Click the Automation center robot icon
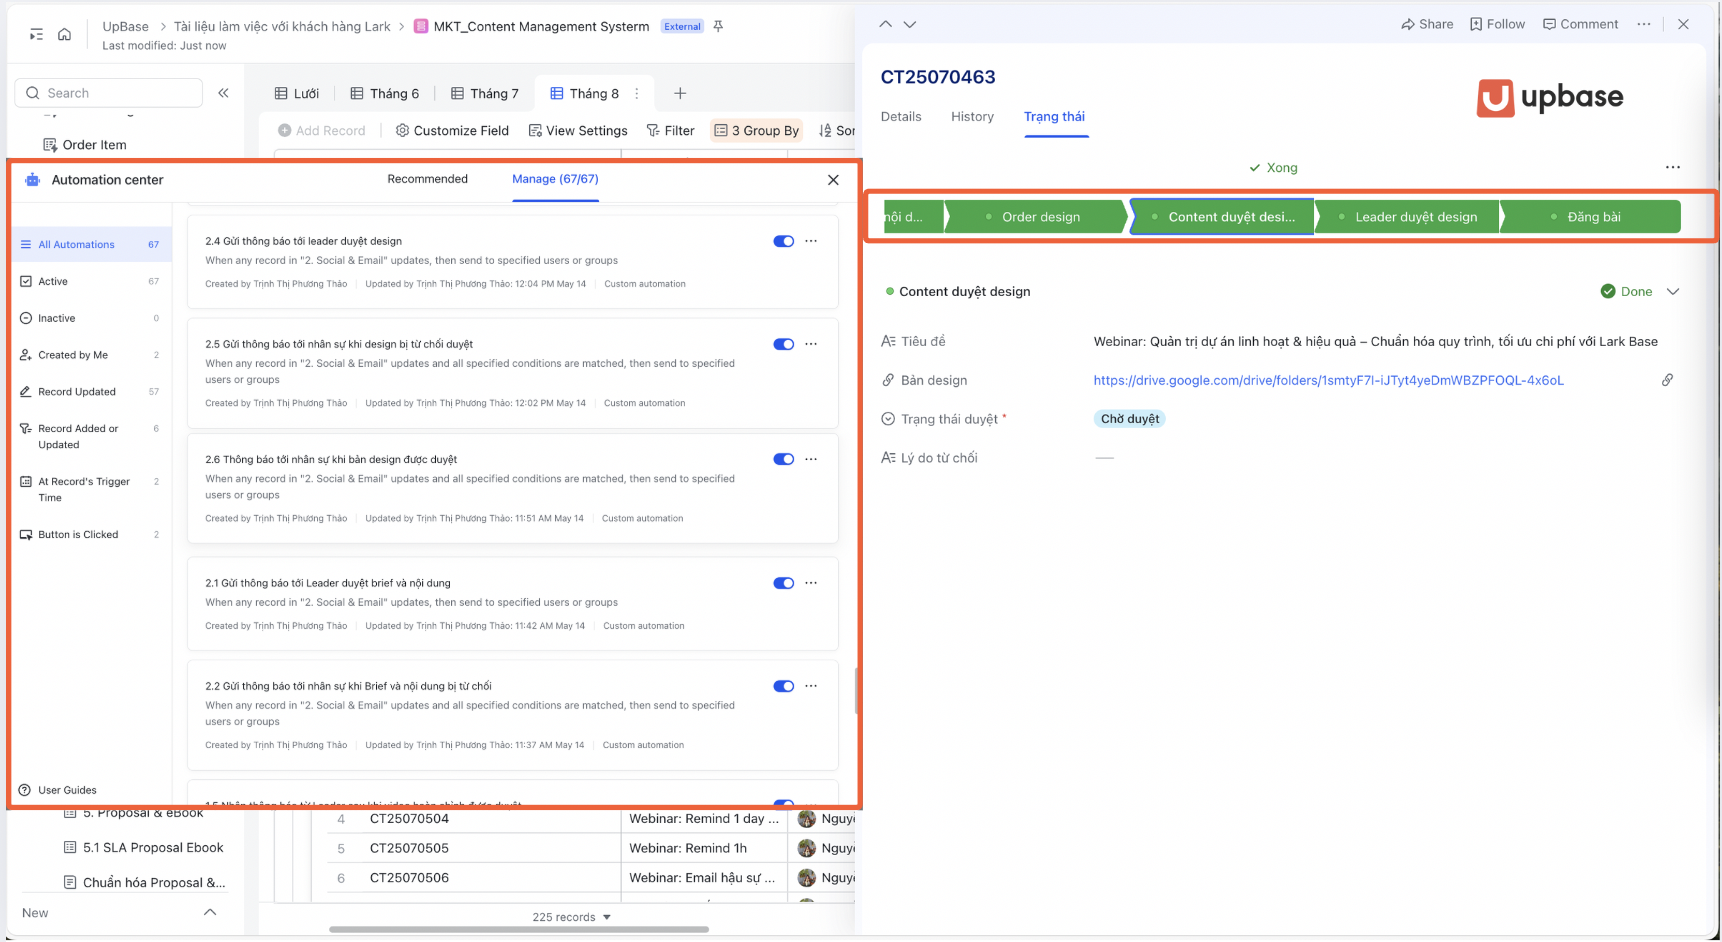 pos(33,180)
